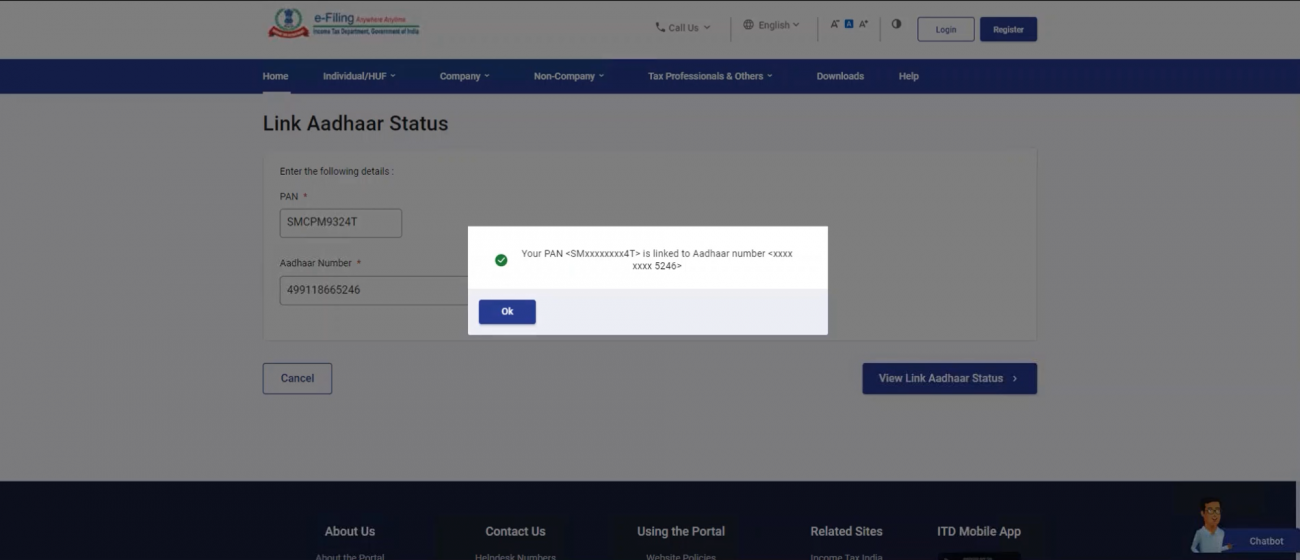Decrease font size with A- icon
The height and width of the screenshot is (560, 1300).
[834, 24]
